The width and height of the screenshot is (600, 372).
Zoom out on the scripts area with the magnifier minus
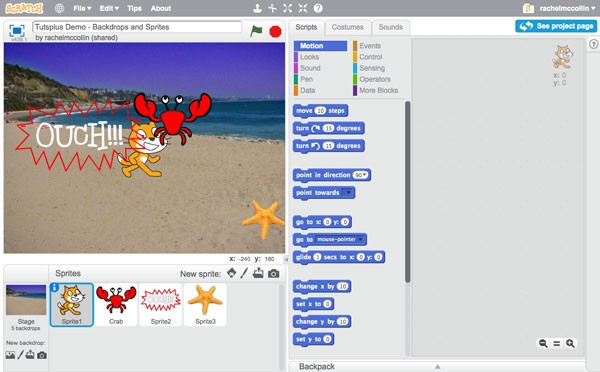543,343
